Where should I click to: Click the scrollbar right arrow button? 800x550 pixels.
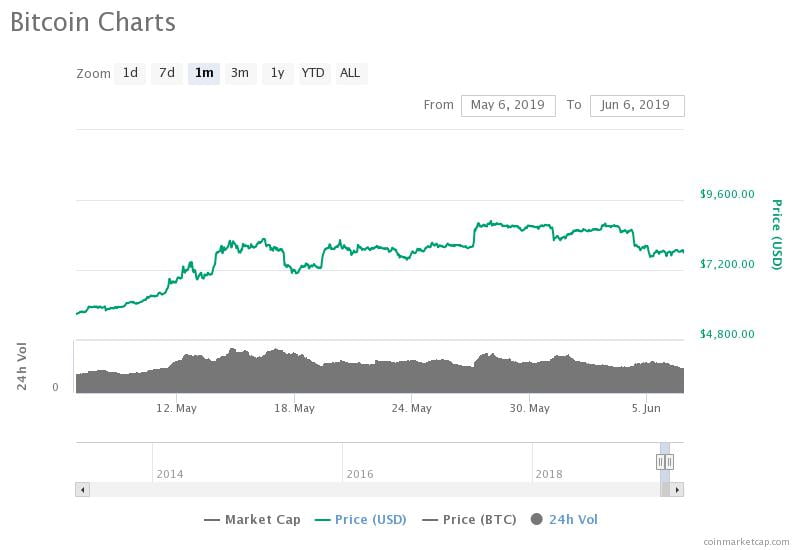click(x=677, y=489)
